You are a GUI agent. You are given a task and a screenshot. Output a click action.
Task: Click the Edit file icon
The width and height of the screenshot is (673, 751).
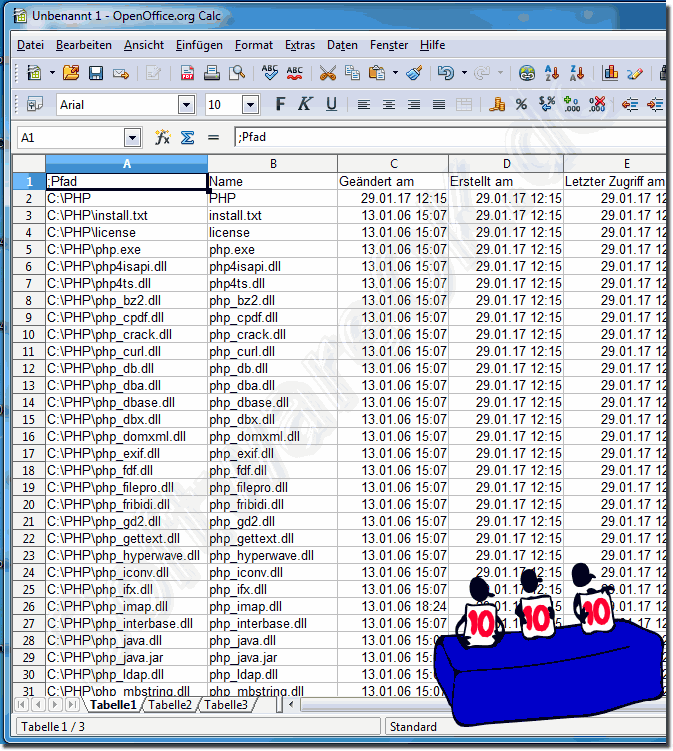153,73
